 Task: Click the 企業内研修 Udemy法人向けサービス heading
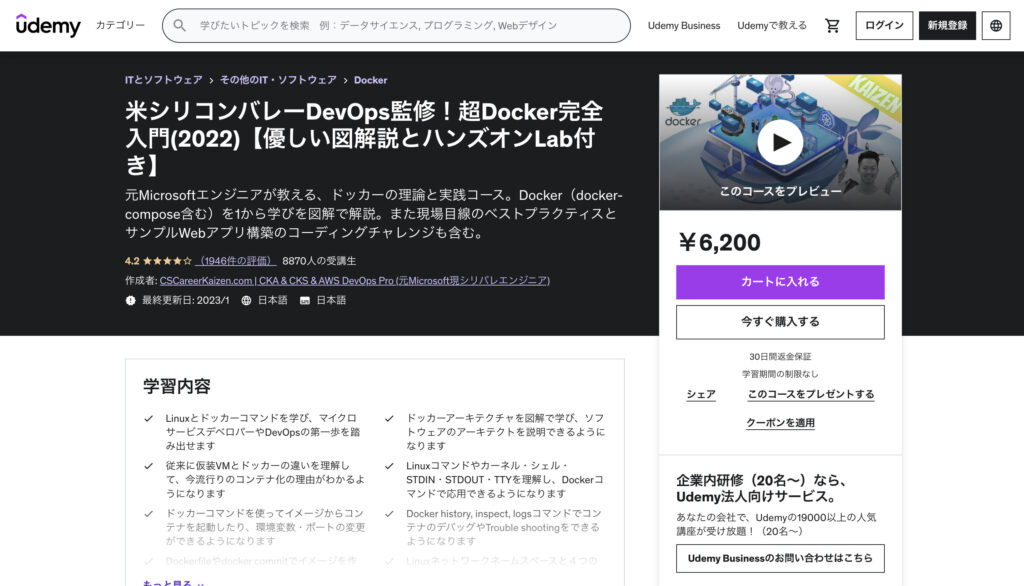(x=761, y=489)
